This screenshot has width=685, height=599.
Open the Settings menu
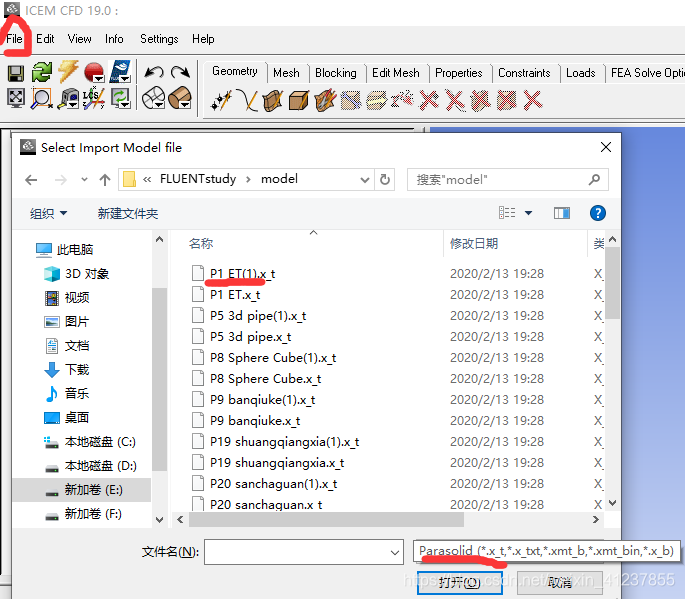pos(159,39)
